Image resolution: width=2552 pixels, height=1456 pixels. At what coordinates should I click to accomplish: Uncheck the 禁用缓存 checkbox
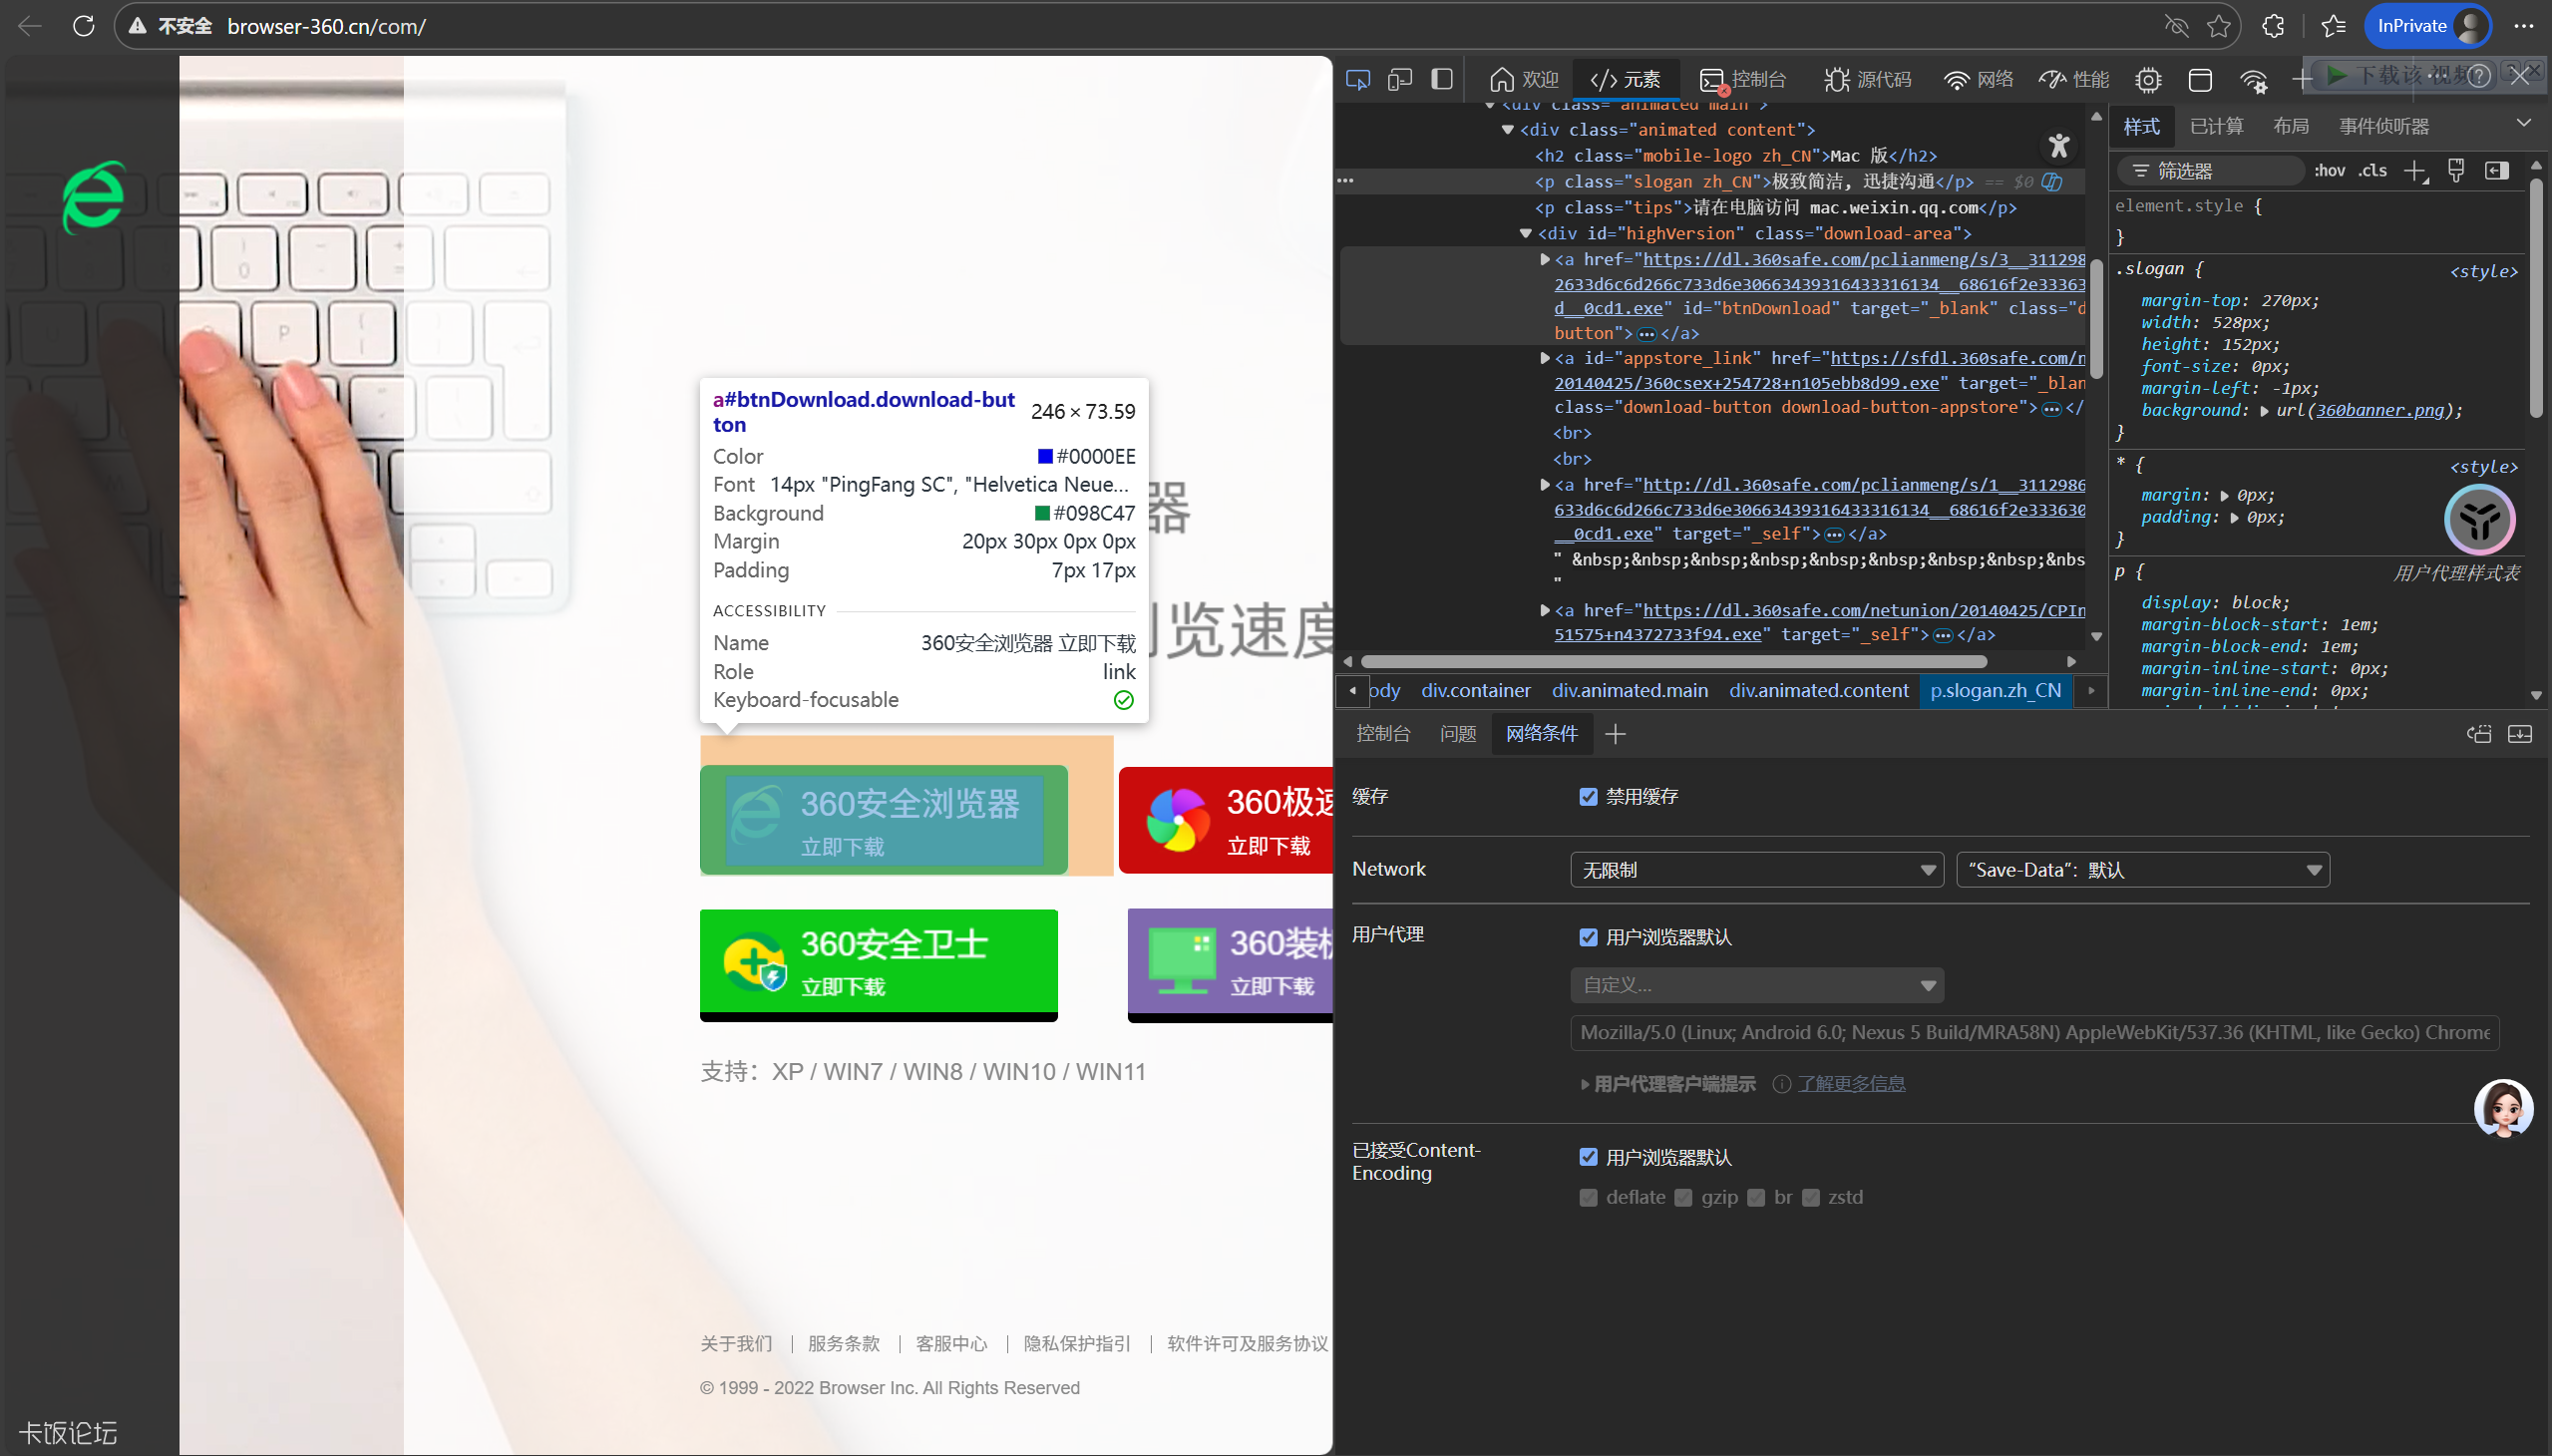pos(1588,797)
